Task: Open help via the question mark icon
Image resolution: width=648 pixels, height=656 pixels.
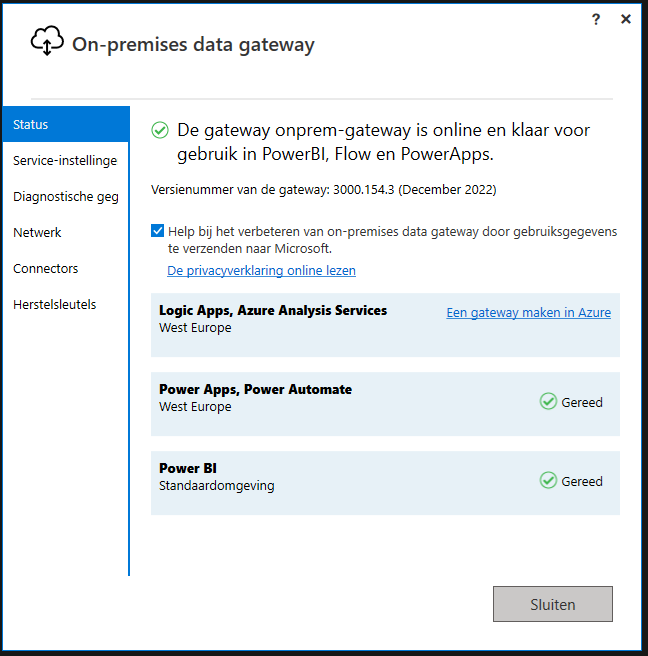Action: 596,19
